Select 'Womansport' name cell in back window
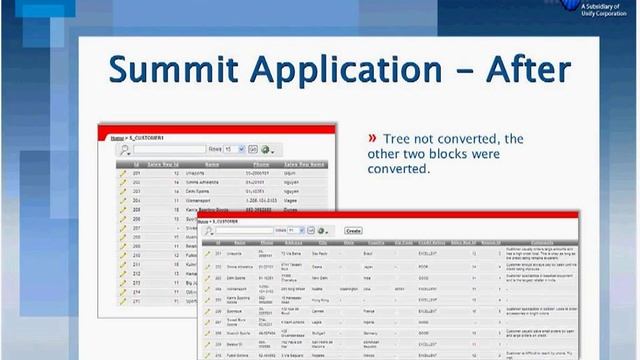640x360 pixels. point(198,201)
